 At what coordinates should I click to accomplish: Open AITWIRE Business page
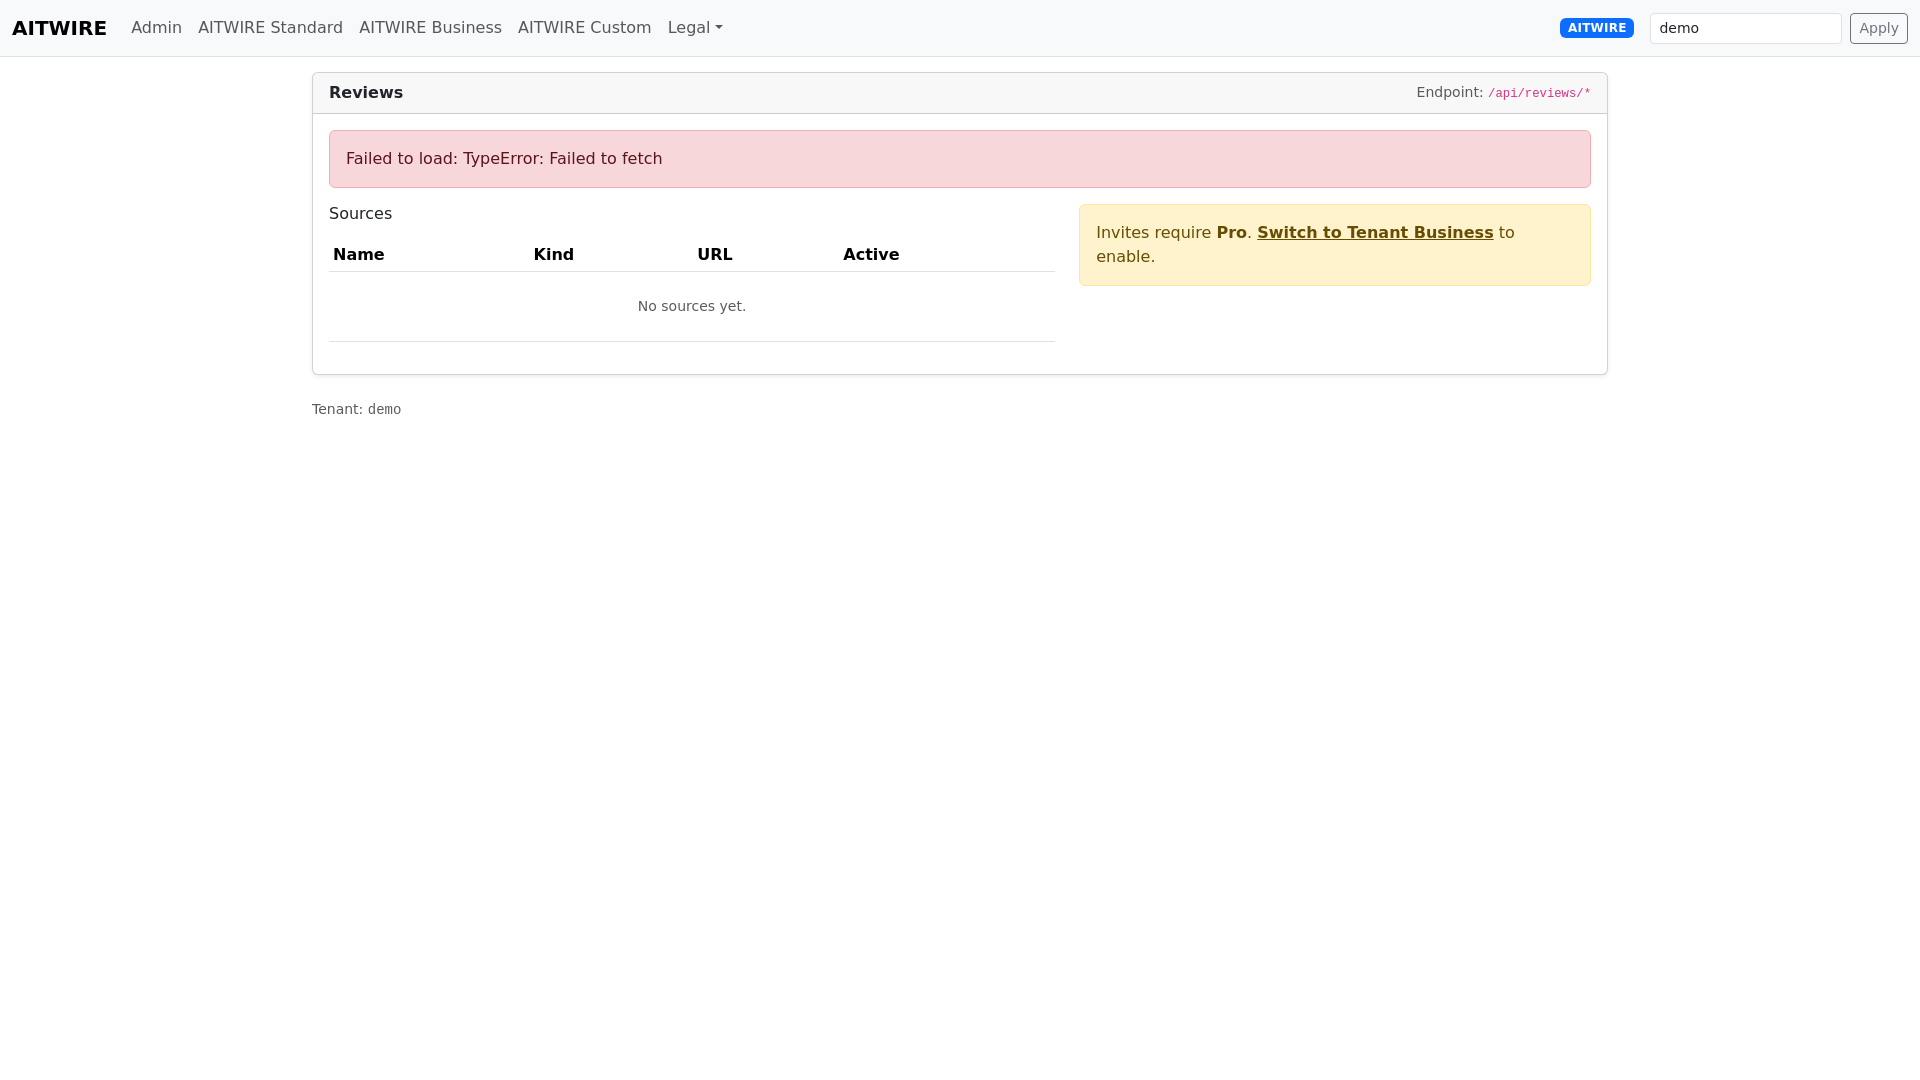tap(430, 28)
